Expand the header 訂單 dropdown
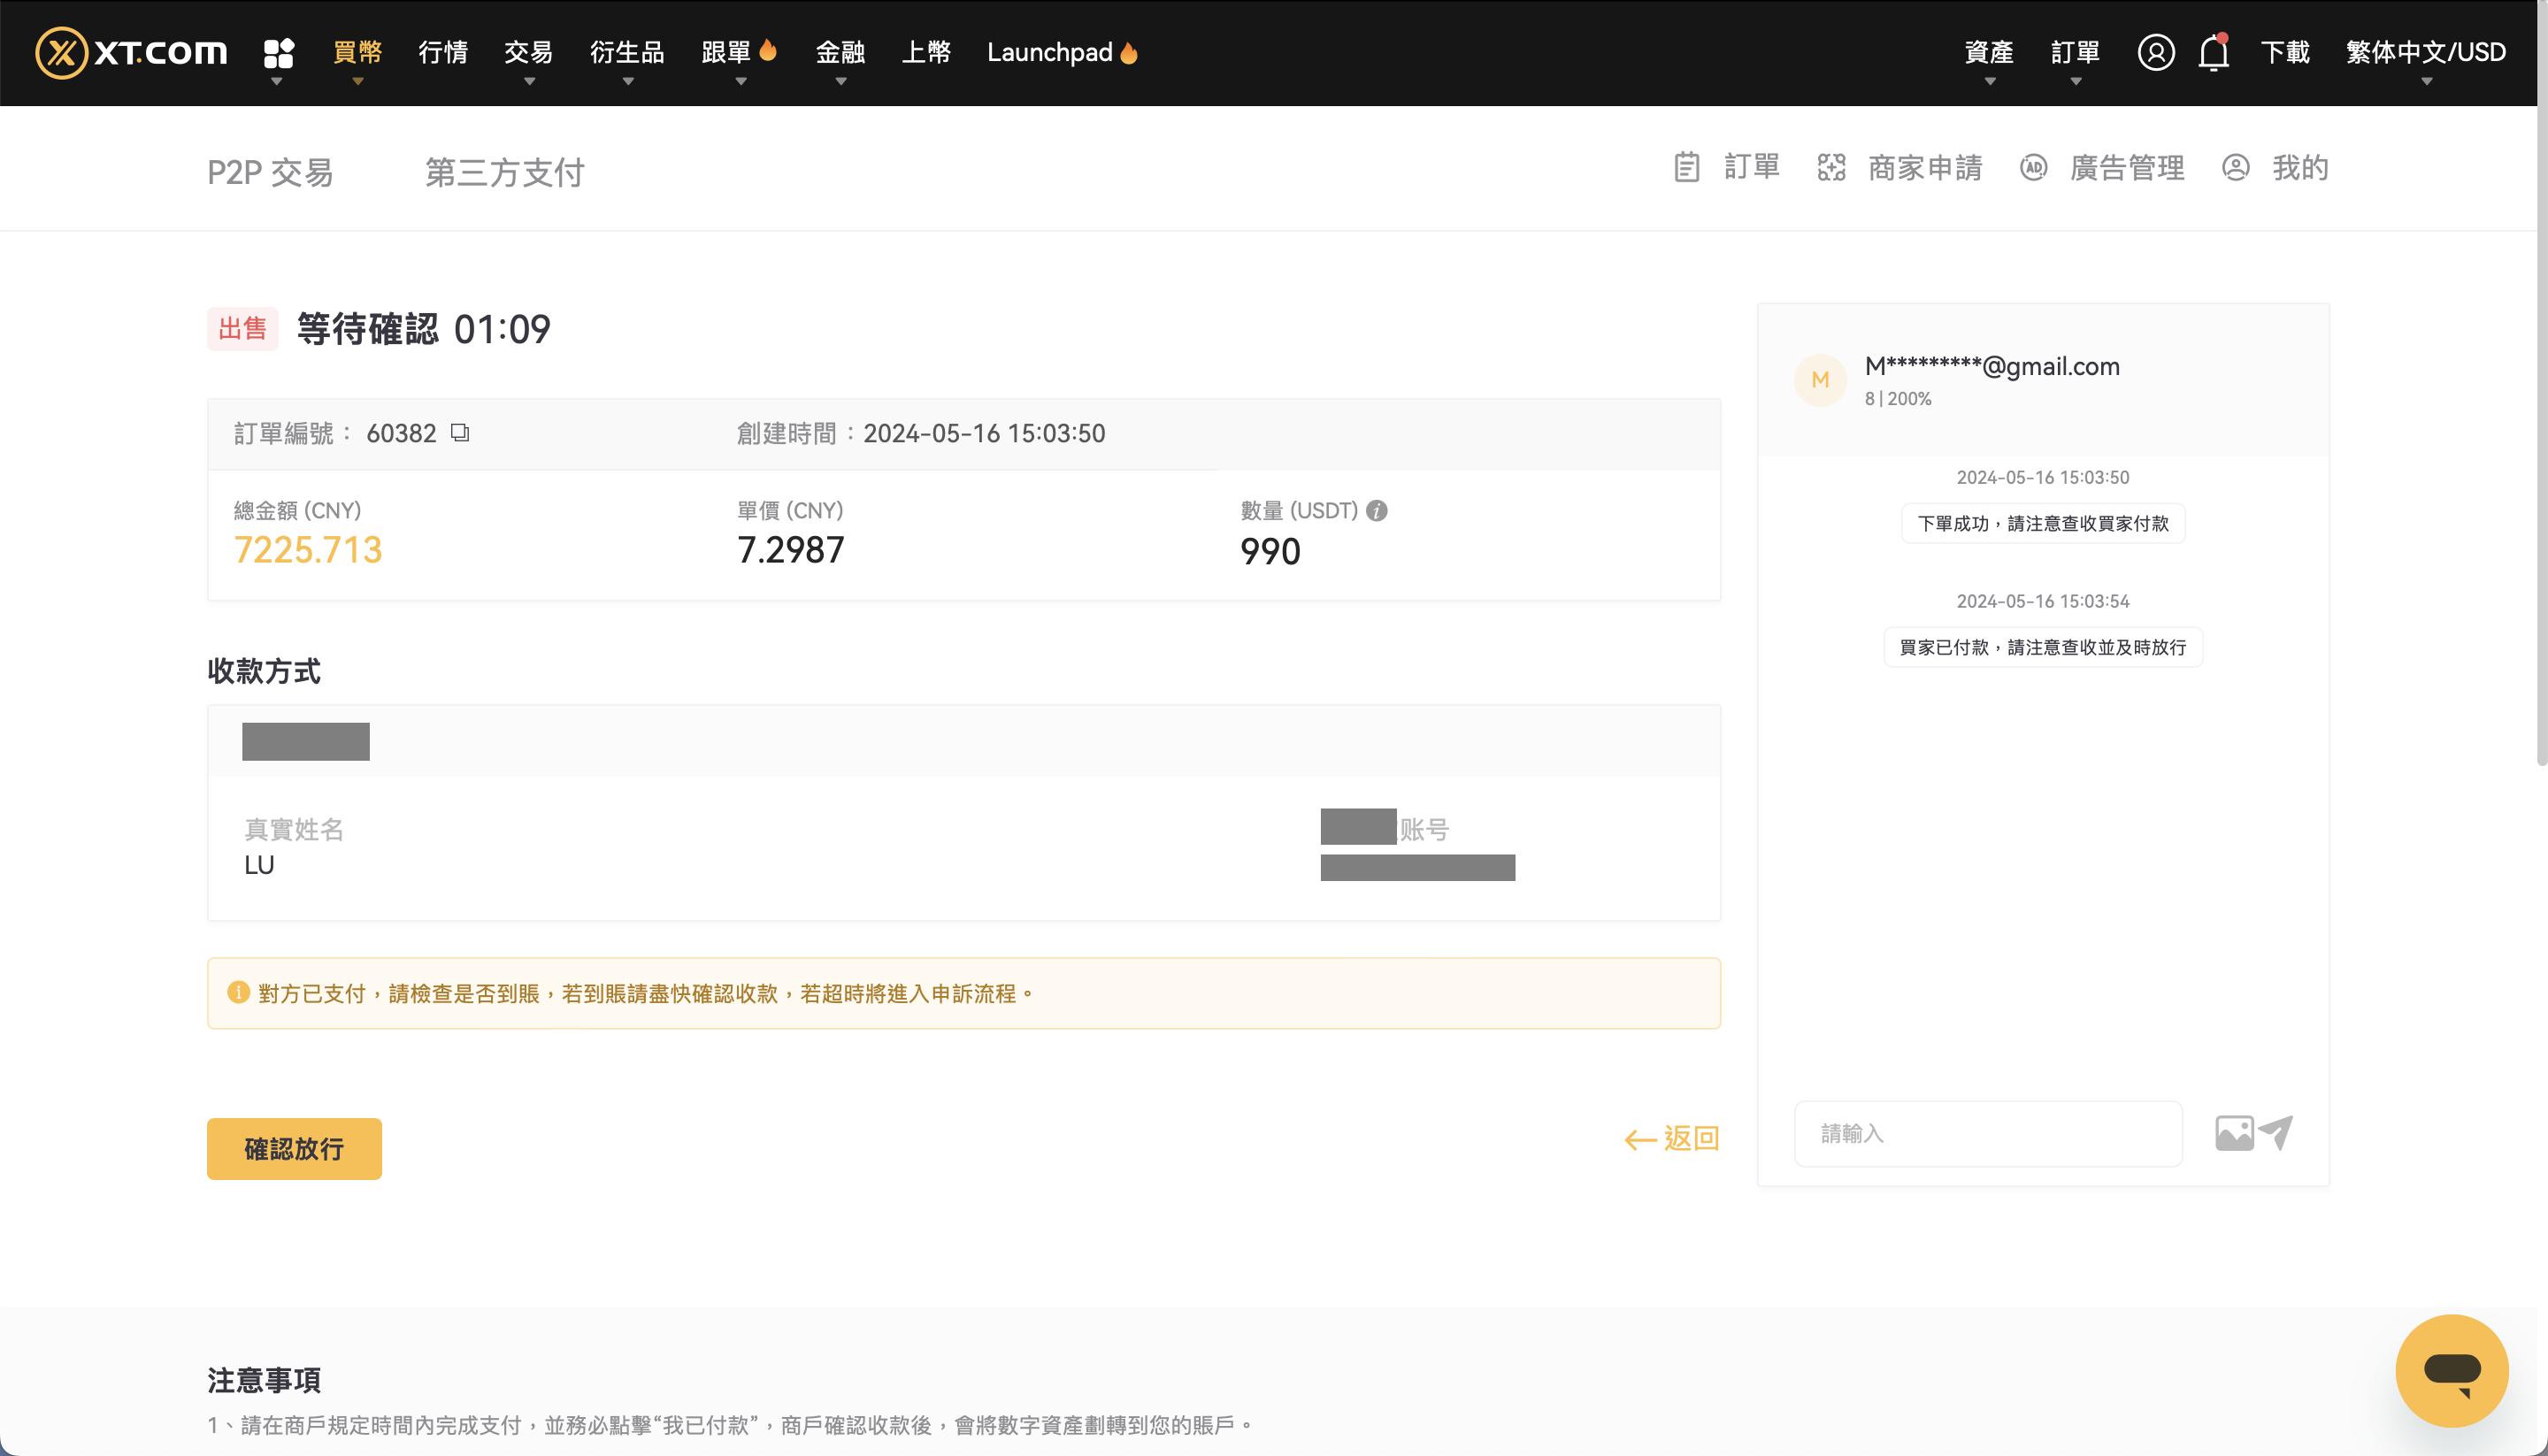The width and height of the screenshot is (2548, 1456). point(2075,52)
